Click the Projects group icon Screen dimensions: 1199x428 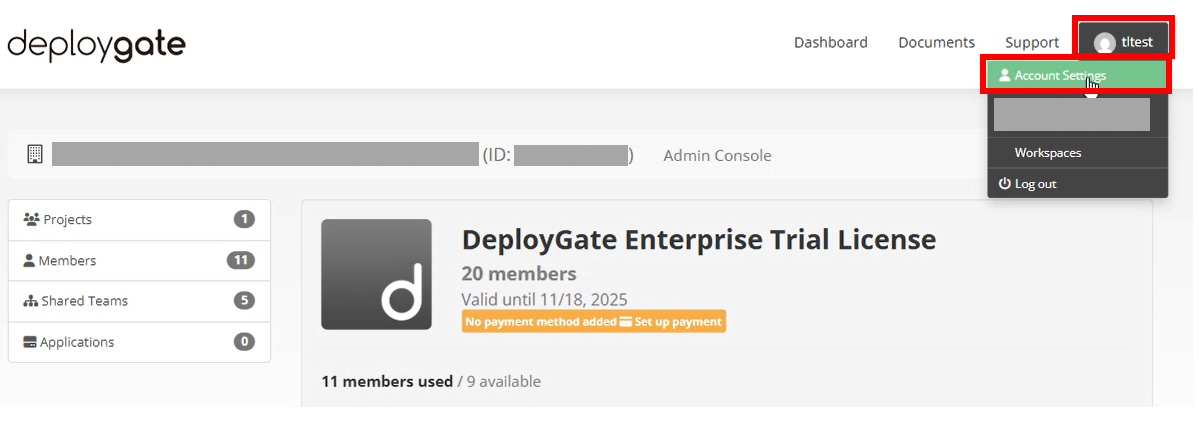coord(31,219)
